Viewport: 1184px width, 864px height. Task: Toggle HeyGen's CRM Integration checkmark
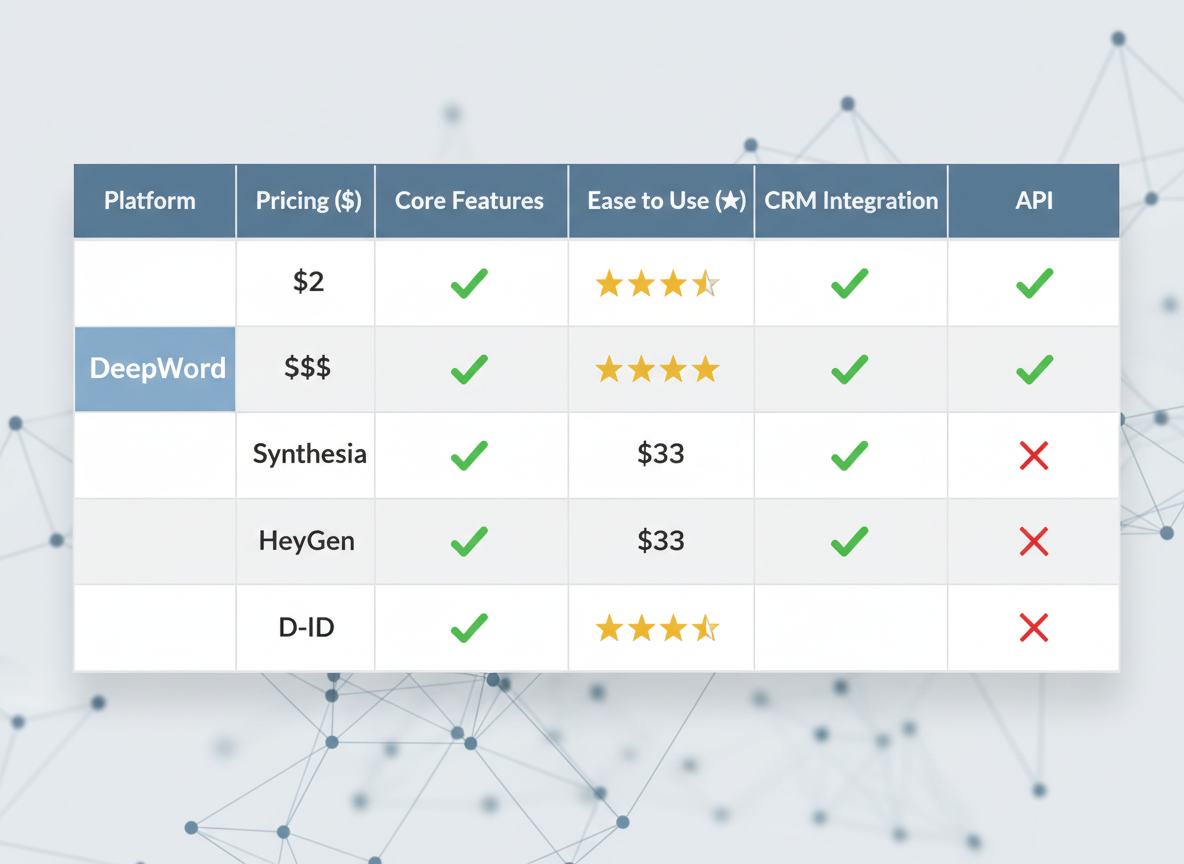pos(848,541)
